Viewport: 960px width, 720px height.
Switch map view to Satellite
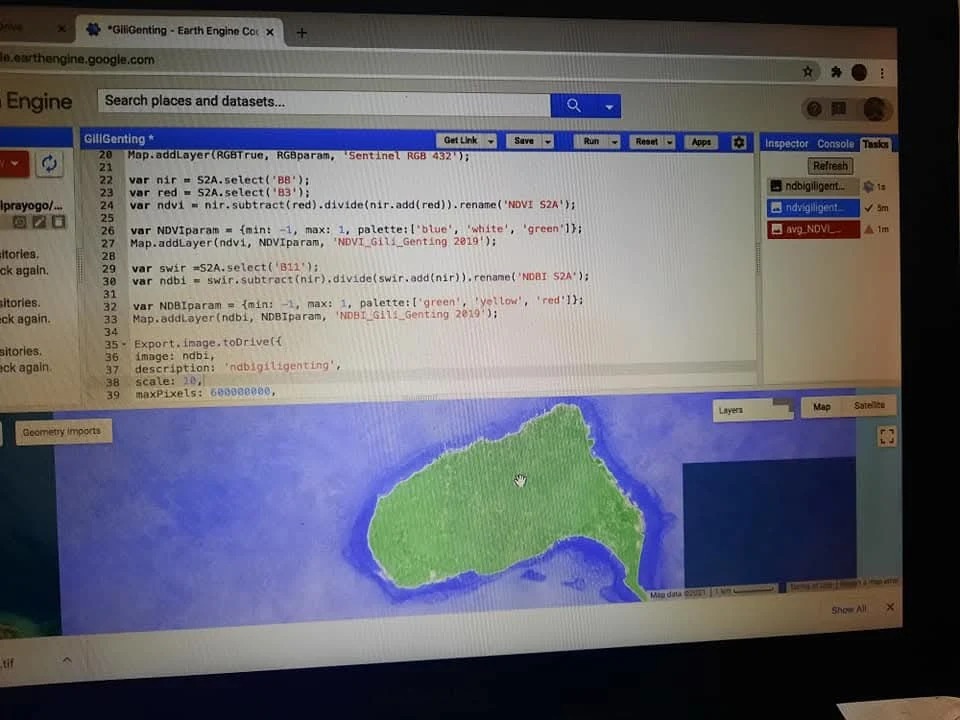(x=869, y=405)
